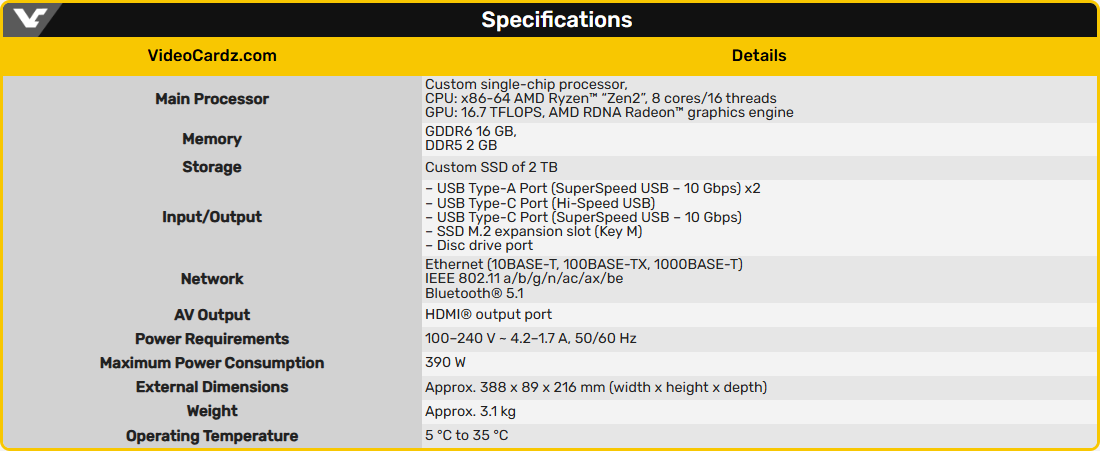The image size is (1100, 451).
Task: Select the Input/Output row label
Action: pos(212,217)
